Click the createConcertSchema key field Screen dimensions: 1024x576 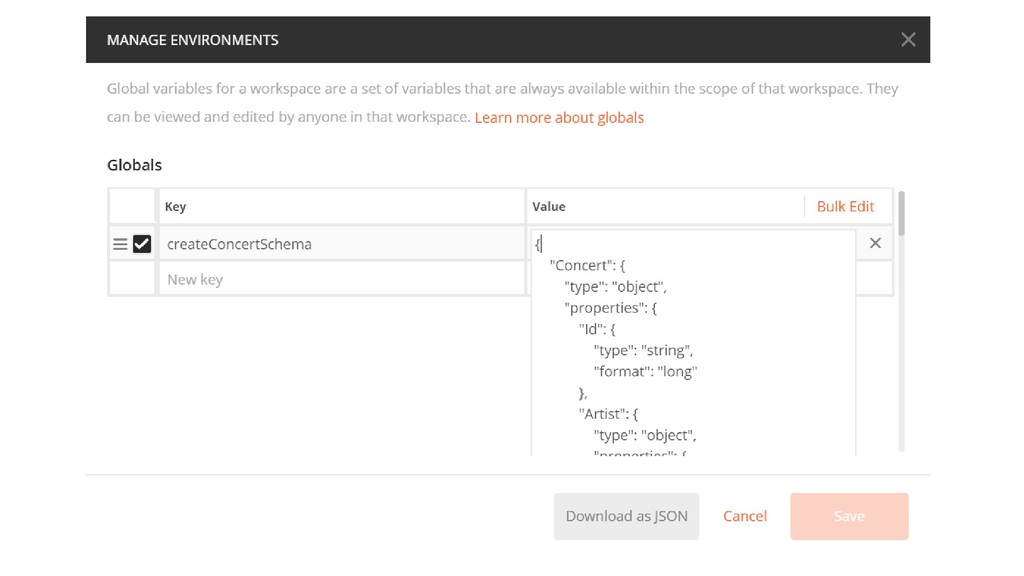[341, 244]
